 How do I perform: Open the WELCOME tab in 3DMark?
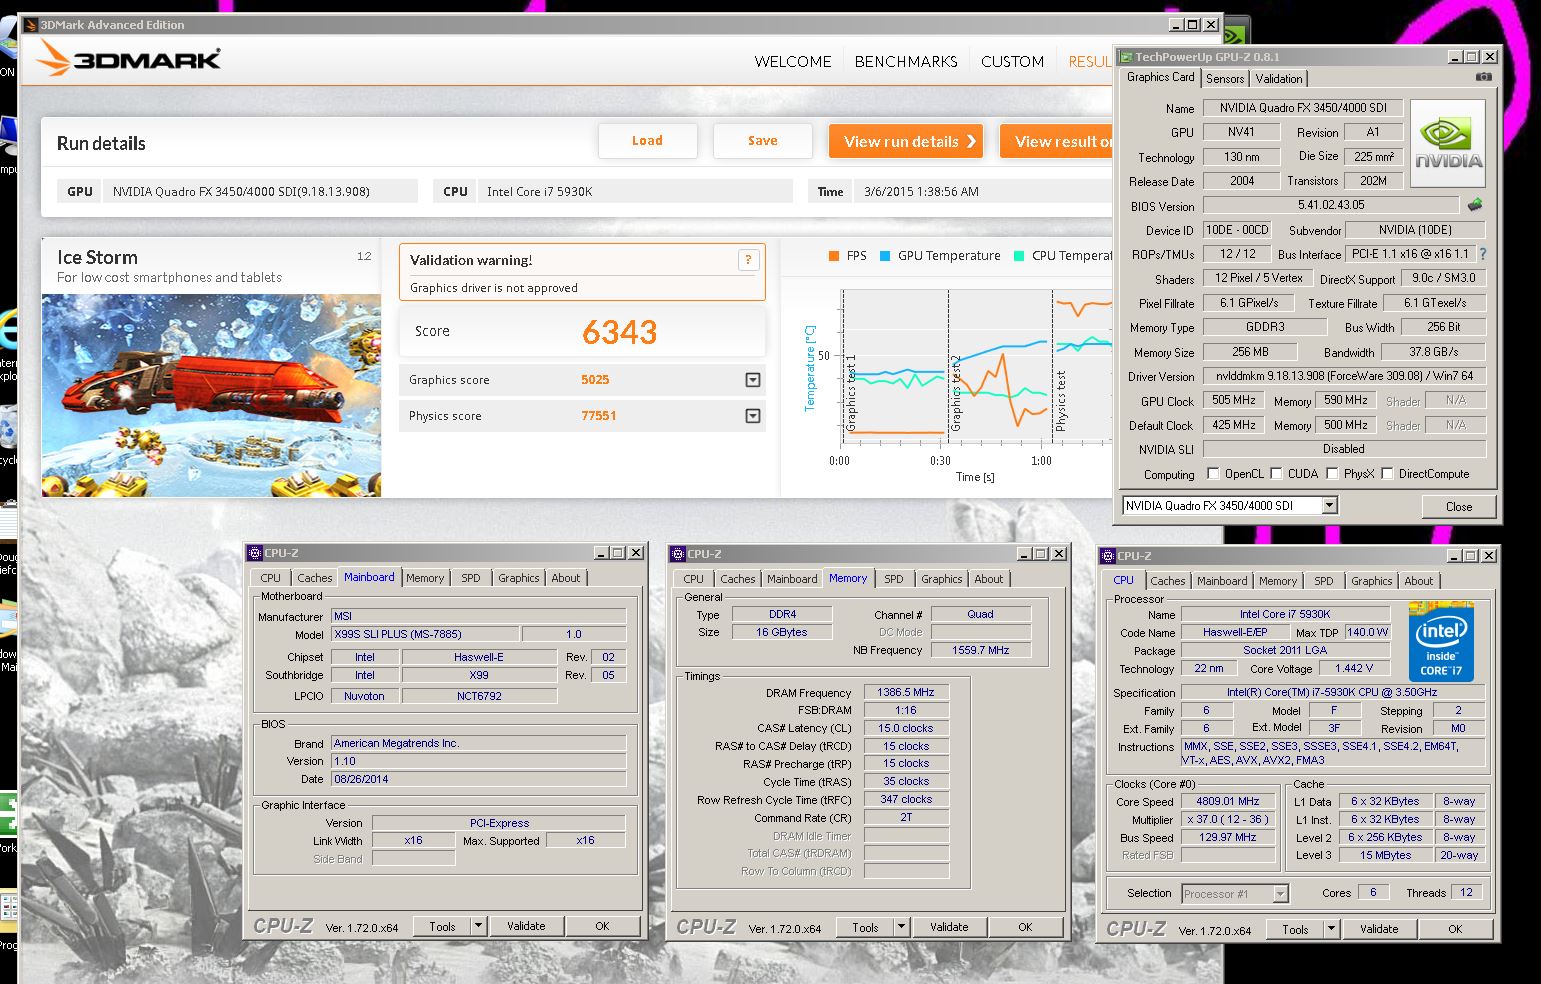[793, 61]
